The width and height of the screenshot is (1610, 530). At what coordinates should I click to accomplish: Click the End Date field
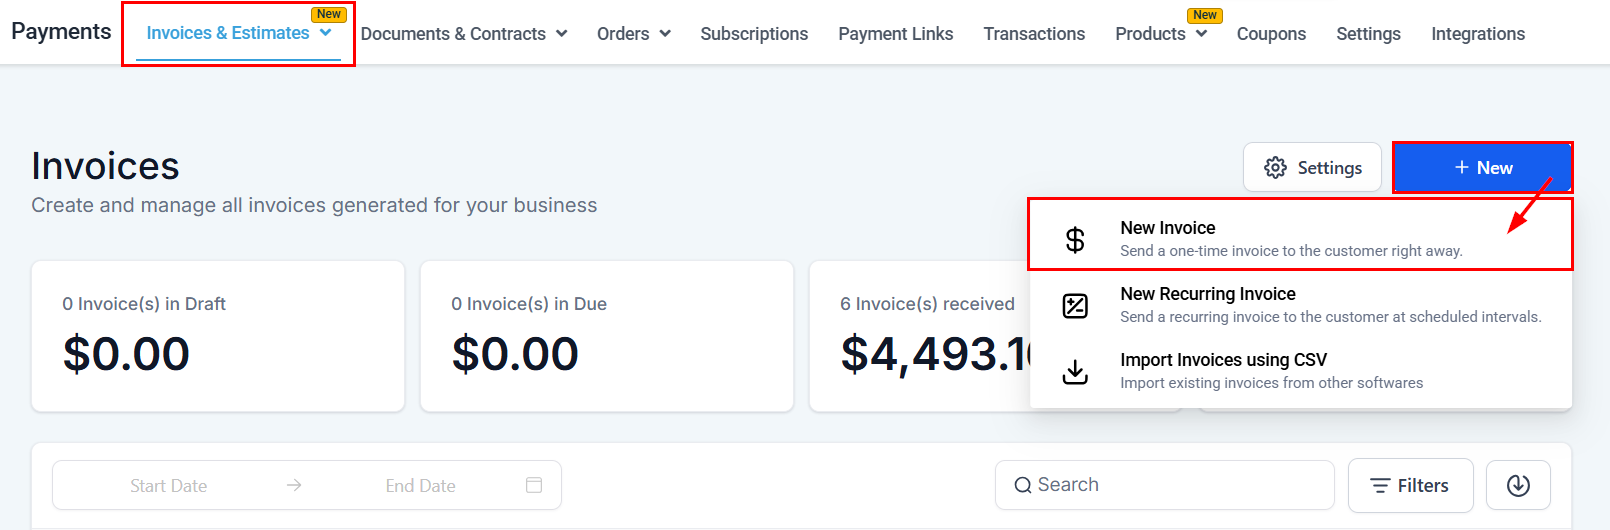click(x=420, y=485)
